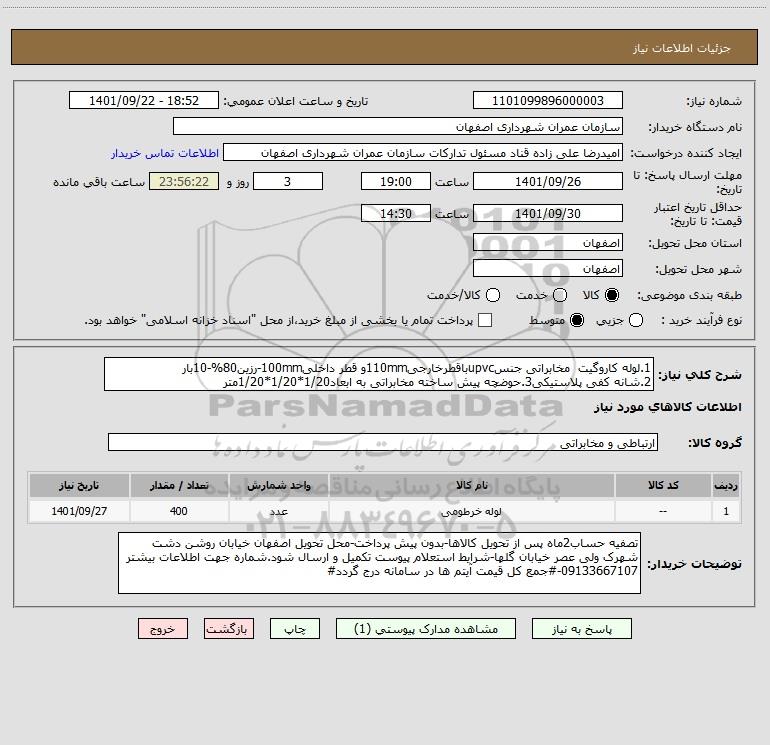Click the کد کالا column header
The height and width of the screenshot is (745, 770).
tap(663, 485)
